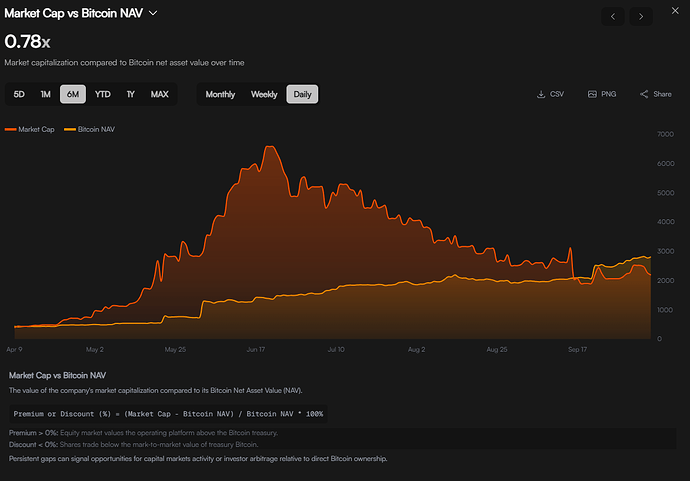This screenshot has width=690, height=481.
Task: Select the 6M time range
Action: click(72, 94)
